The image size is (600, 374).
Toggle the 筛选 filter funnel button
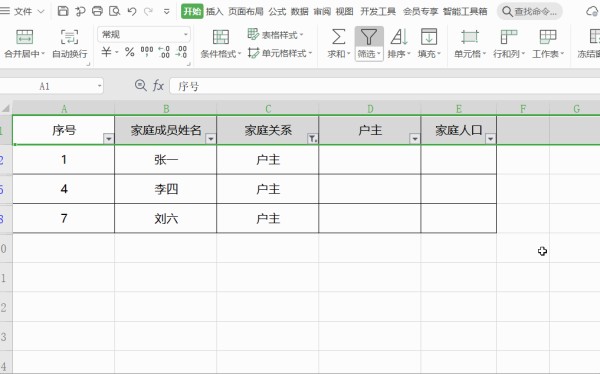click(x=369, y=43)
